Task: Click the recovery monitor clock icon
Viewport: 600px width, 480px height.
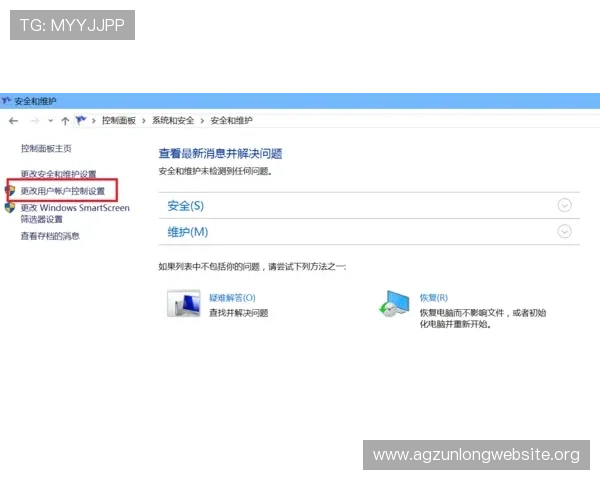Action: [394, 304]
